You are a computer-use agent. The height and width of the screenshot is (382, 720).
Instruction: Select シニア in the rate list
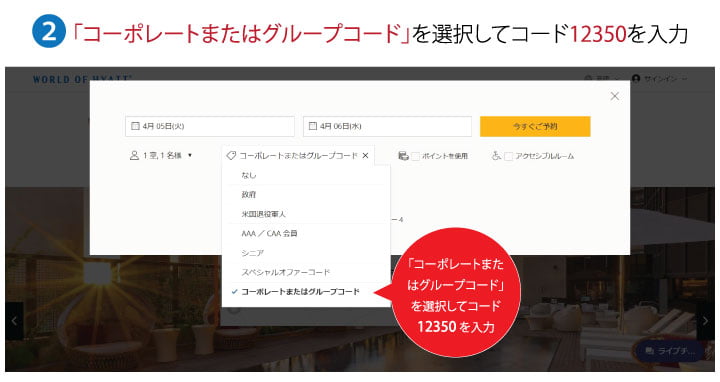[x=306, y=253]
